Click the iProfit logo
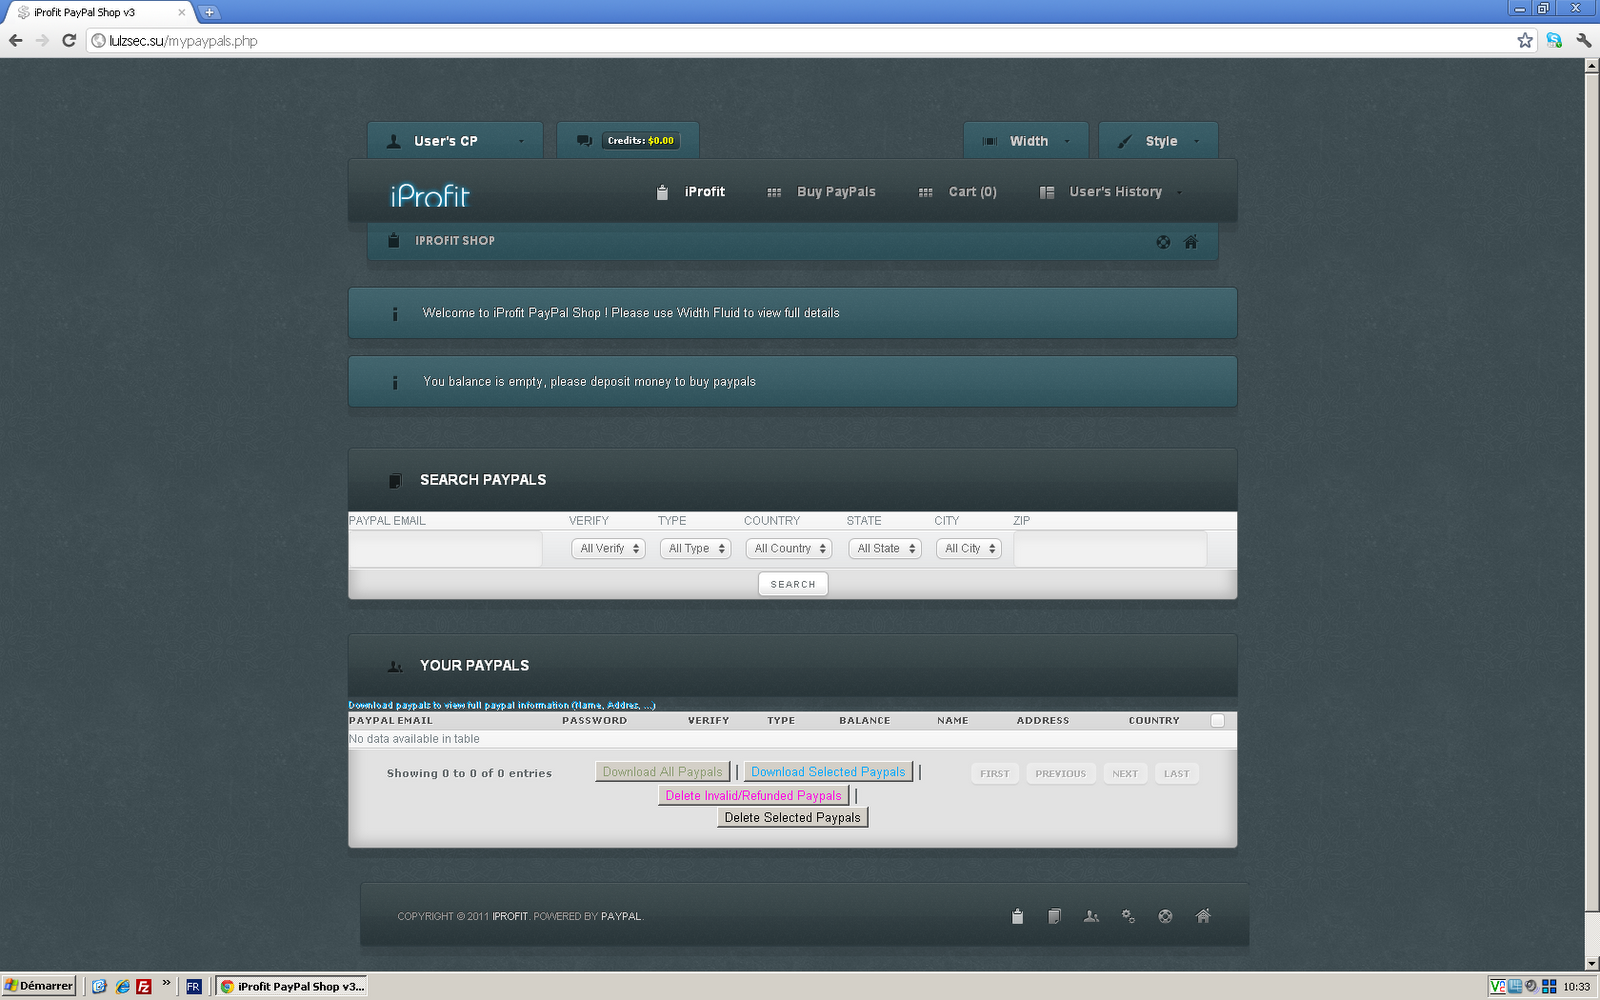 click(x=430, y=195)
